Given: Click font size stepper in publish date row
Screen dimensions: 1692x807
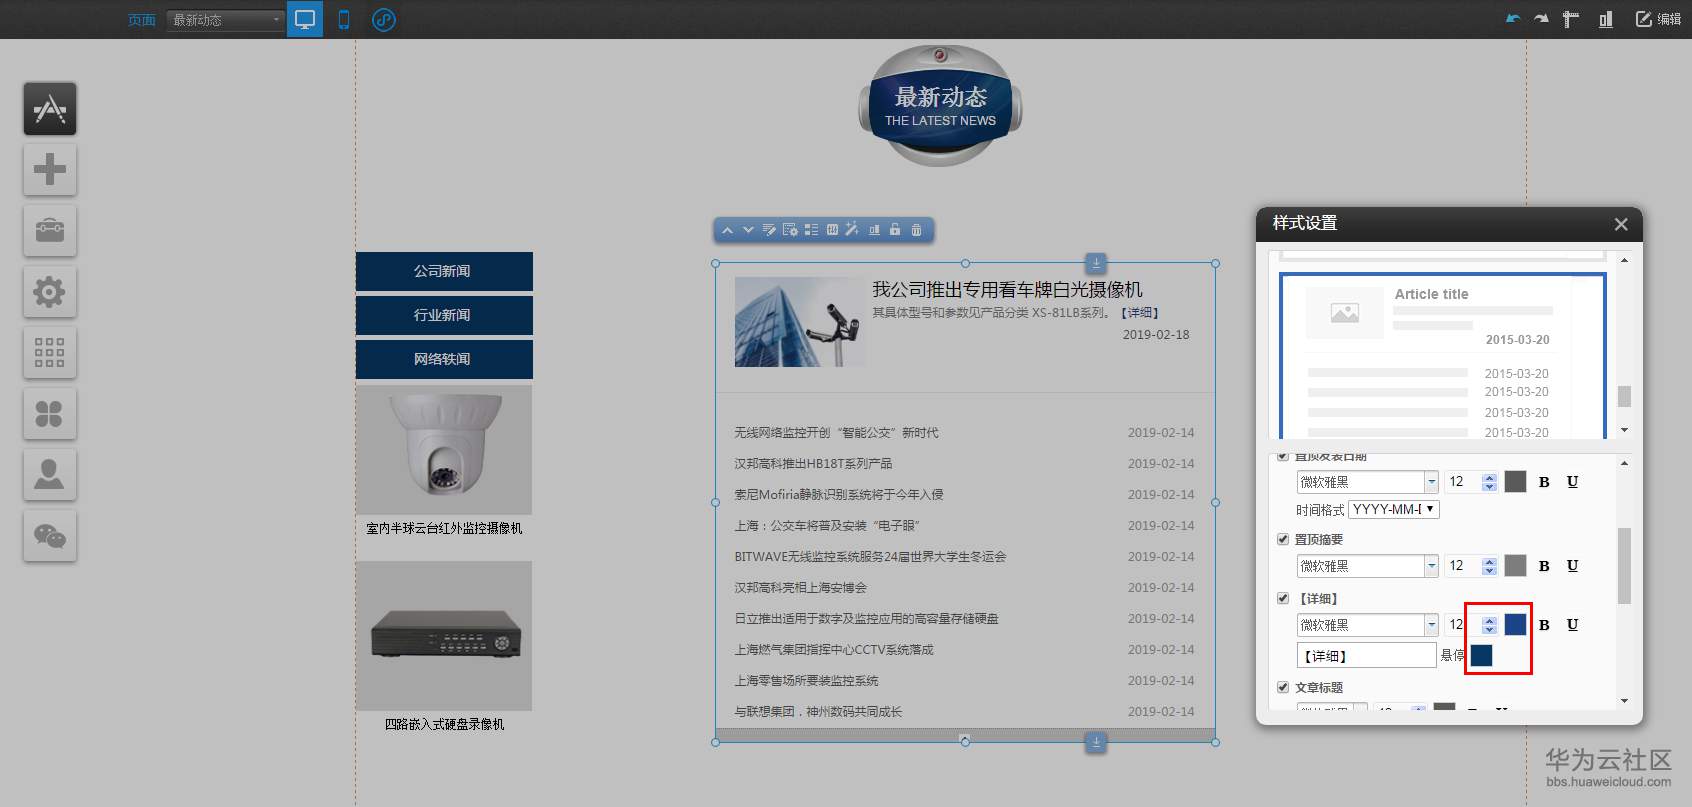Looking at the screenshot, I should tap(1489, 482).
